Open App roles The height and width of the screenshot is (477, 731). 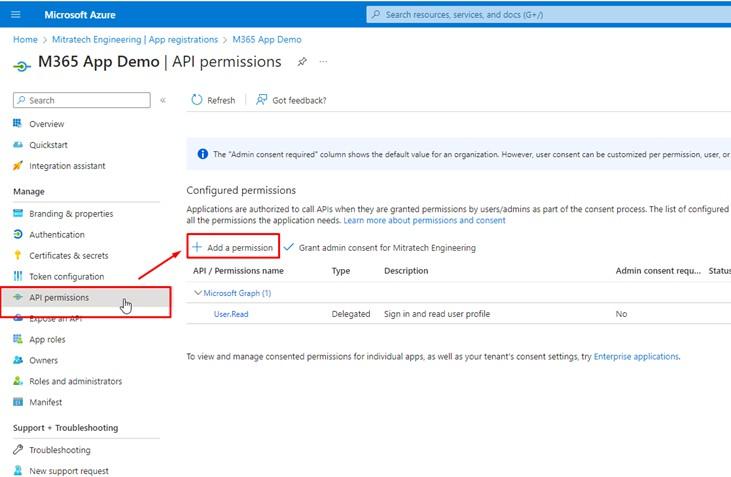(47, 339)
